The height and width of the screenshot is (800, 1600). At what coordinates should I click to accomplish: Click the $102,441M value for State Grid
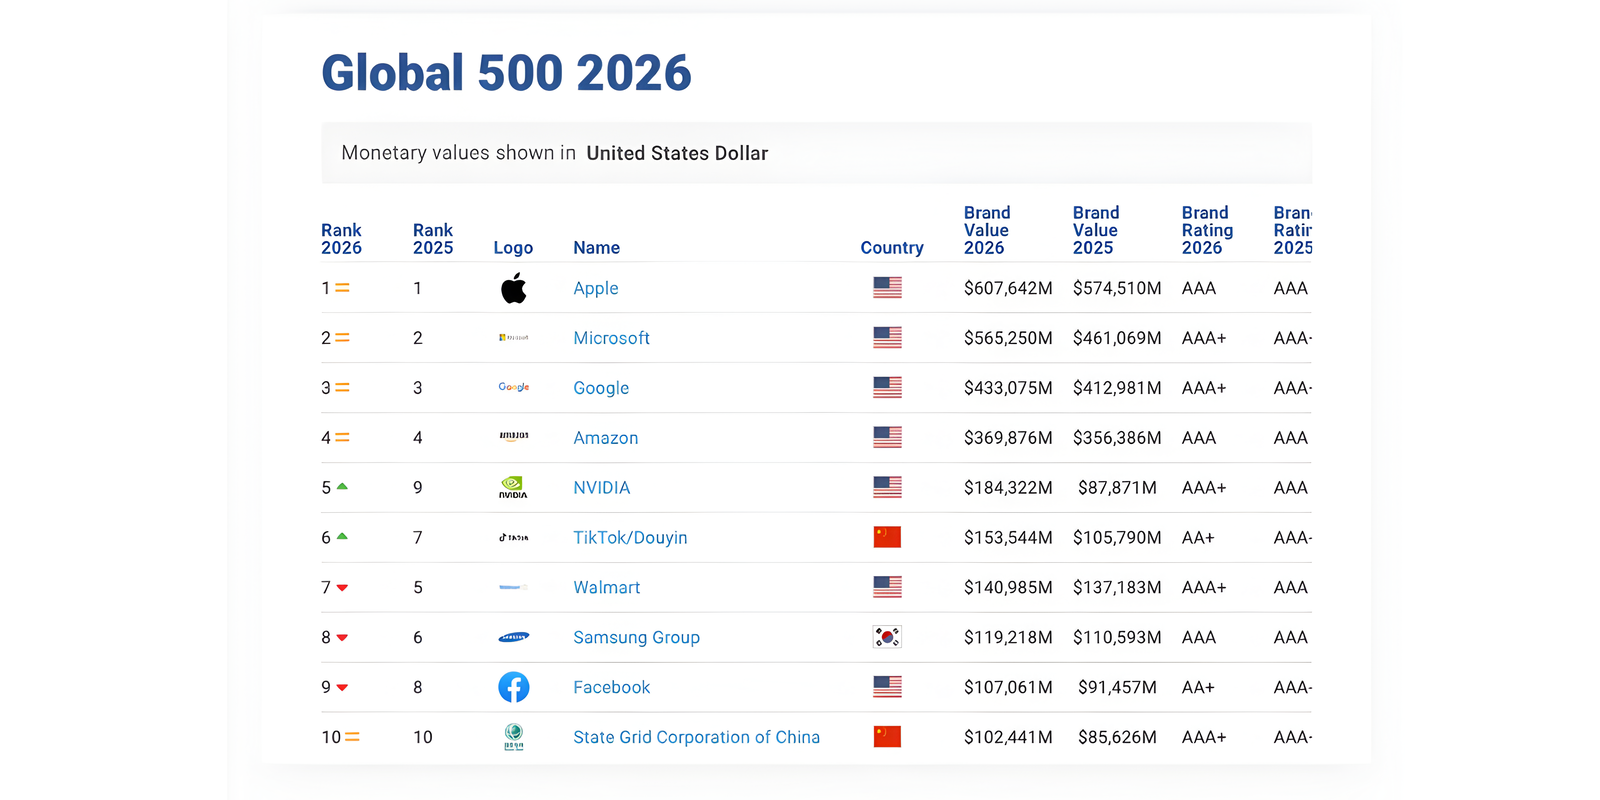pos(1008,737)
